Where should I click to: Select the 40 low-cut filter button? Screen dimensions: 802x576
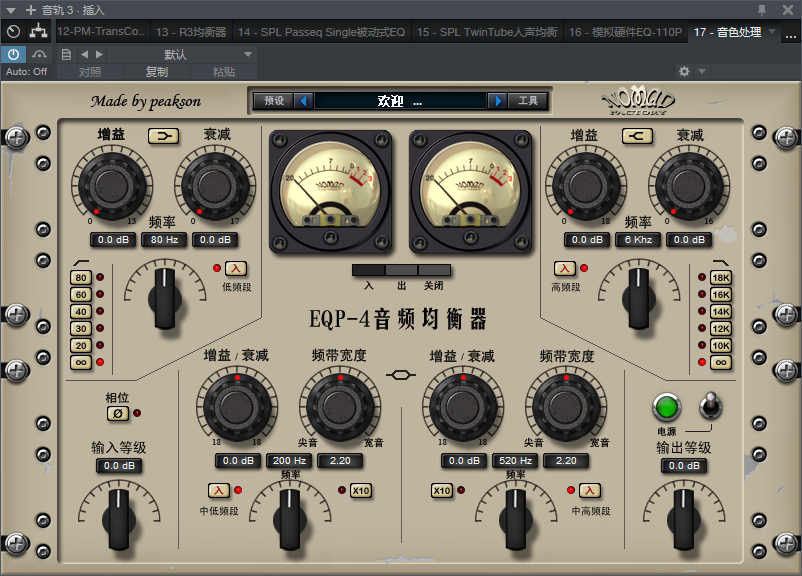click(x=81, y=312)
